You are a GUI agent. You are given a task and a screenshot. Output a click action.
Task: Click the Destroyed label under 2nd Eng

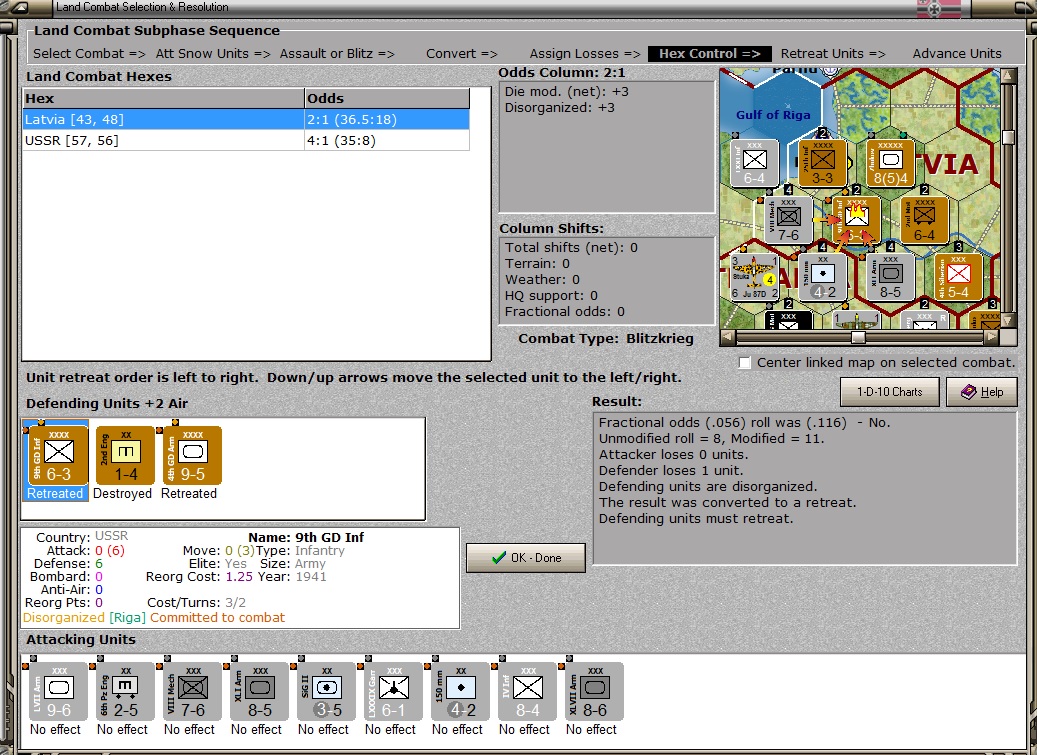point(122,494)
